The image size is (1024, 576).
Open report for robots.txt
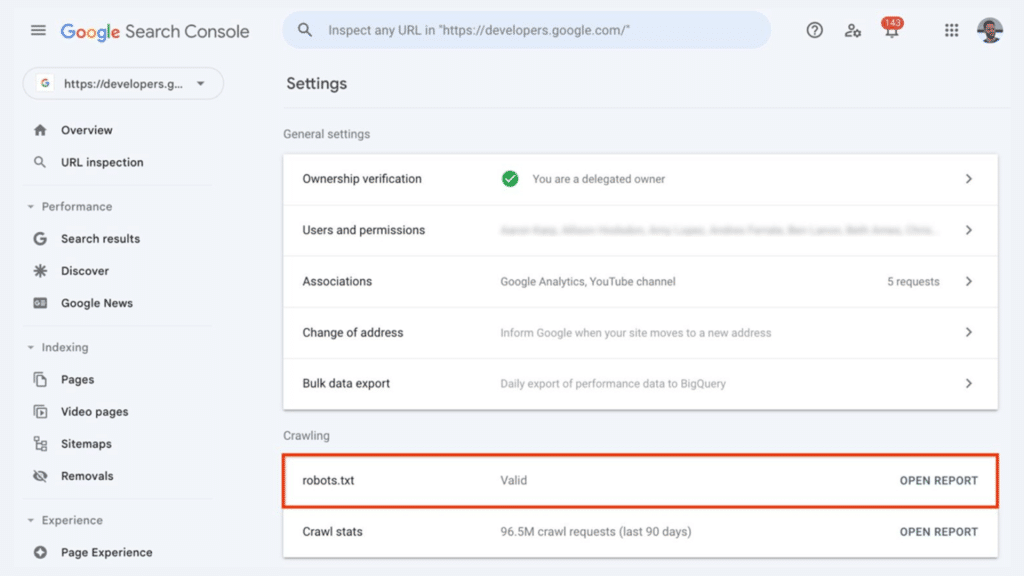938,480
